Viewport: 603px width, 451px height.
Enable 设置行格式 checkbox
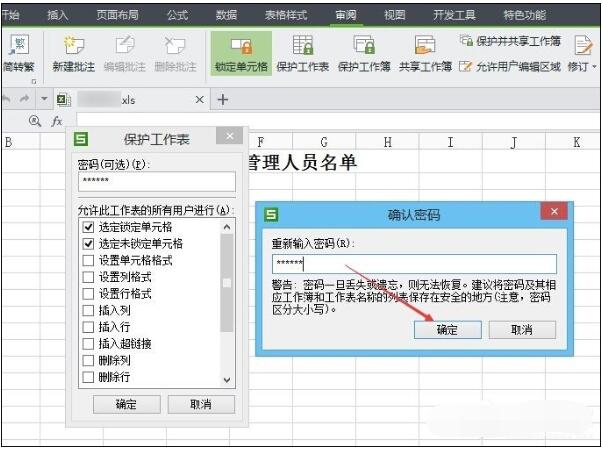[88, 294]
